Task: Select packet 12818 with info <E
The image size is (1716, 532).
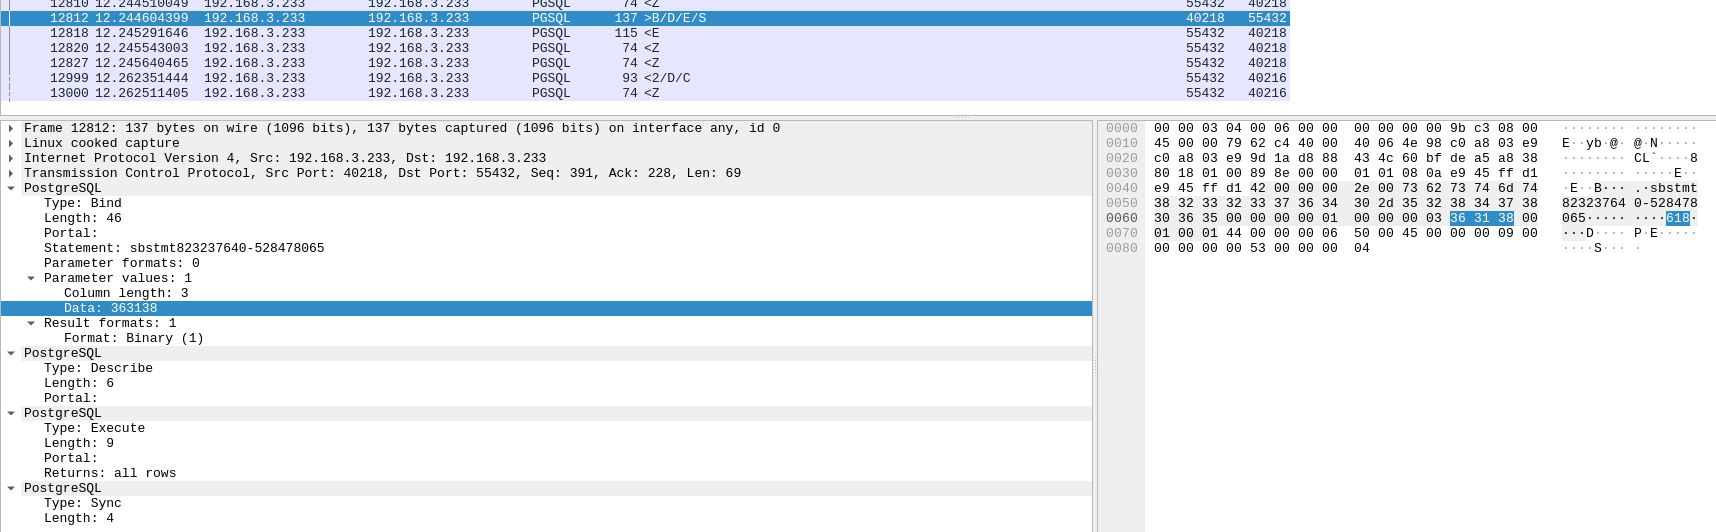Action: coord(645,33)
